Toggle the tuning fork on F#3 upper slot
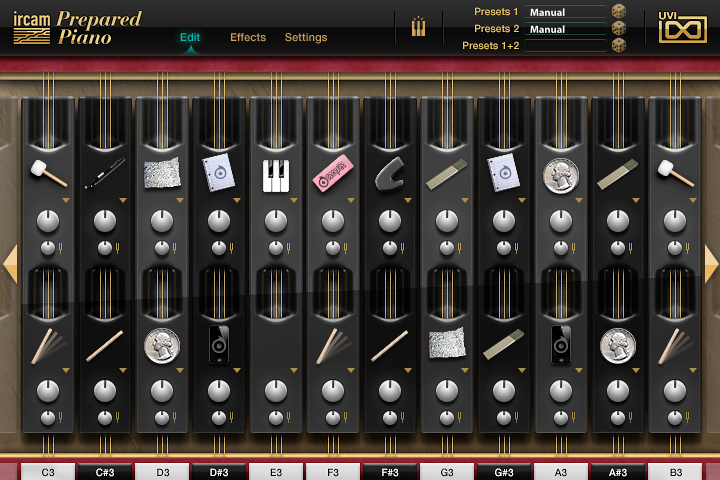The height and width of the screenshot is (480, 720). 402,248
